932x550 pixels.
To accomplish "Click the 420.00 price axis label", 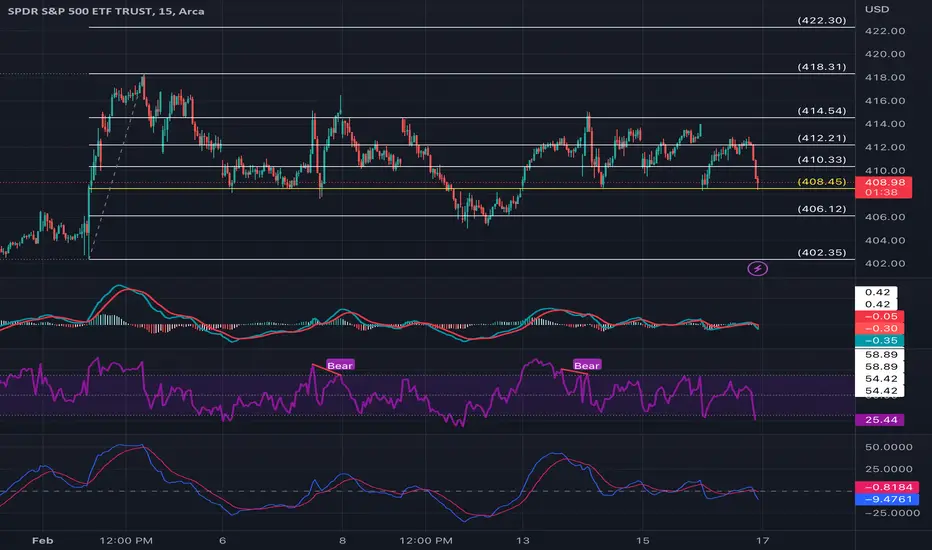I will point(885,54).
